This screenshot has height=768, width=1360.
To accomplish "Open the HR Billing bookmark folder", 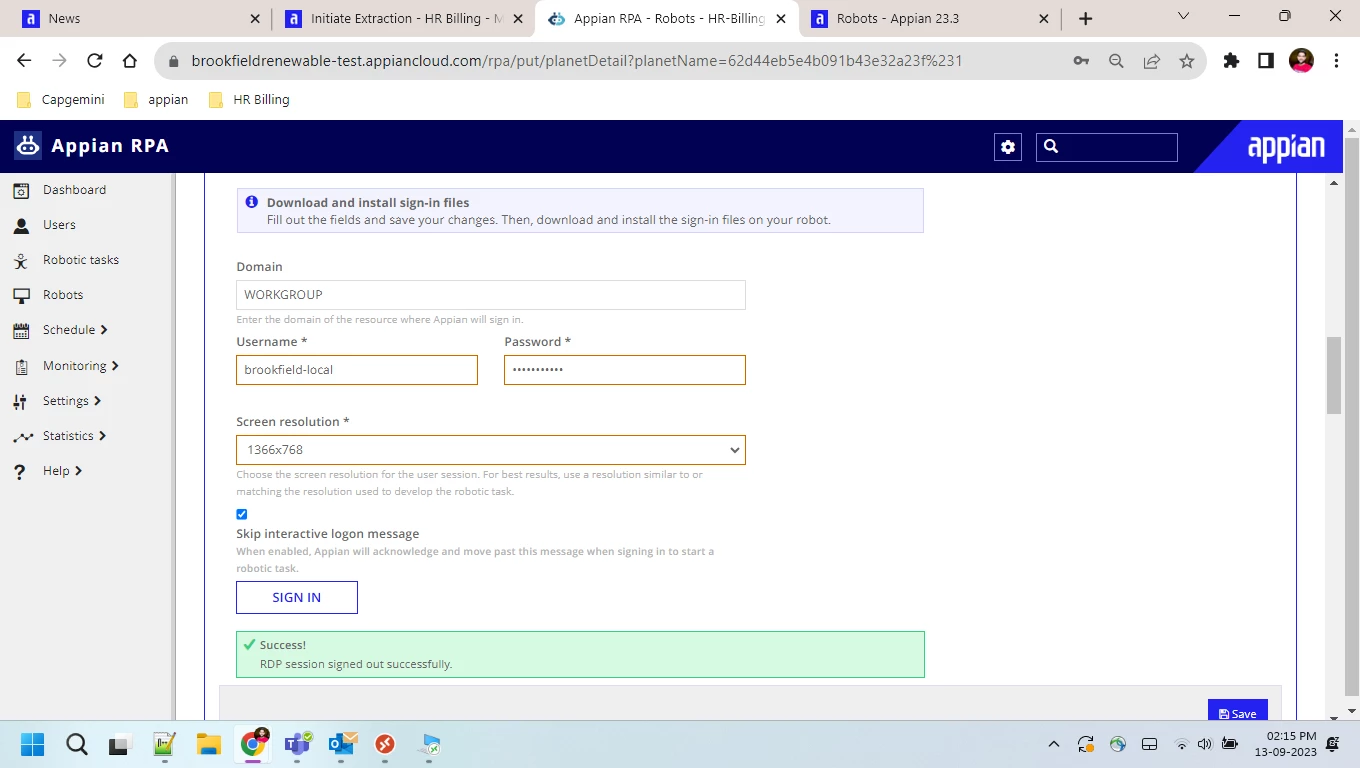I will 249,100.
